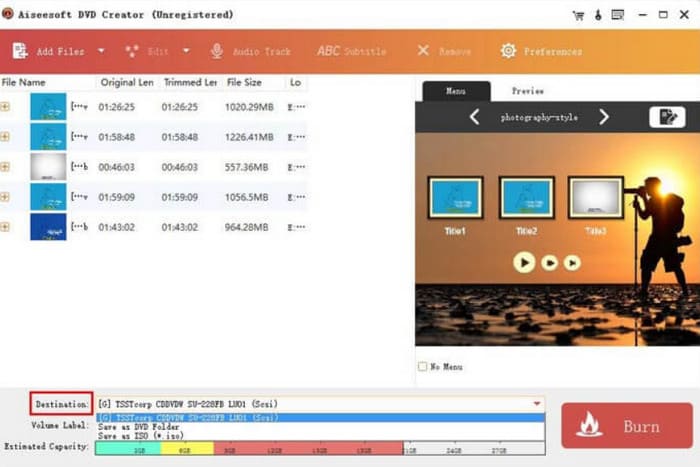The width and height of the screenshot is (700, 467).
Task: Open the Destination dropdown arrow
Action: pyautogui.click(x=537, y=404)
